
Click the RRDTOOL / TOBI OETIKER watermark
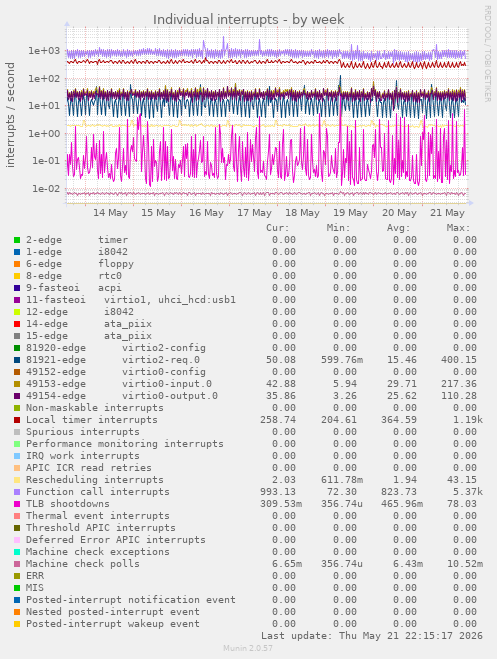487,53
